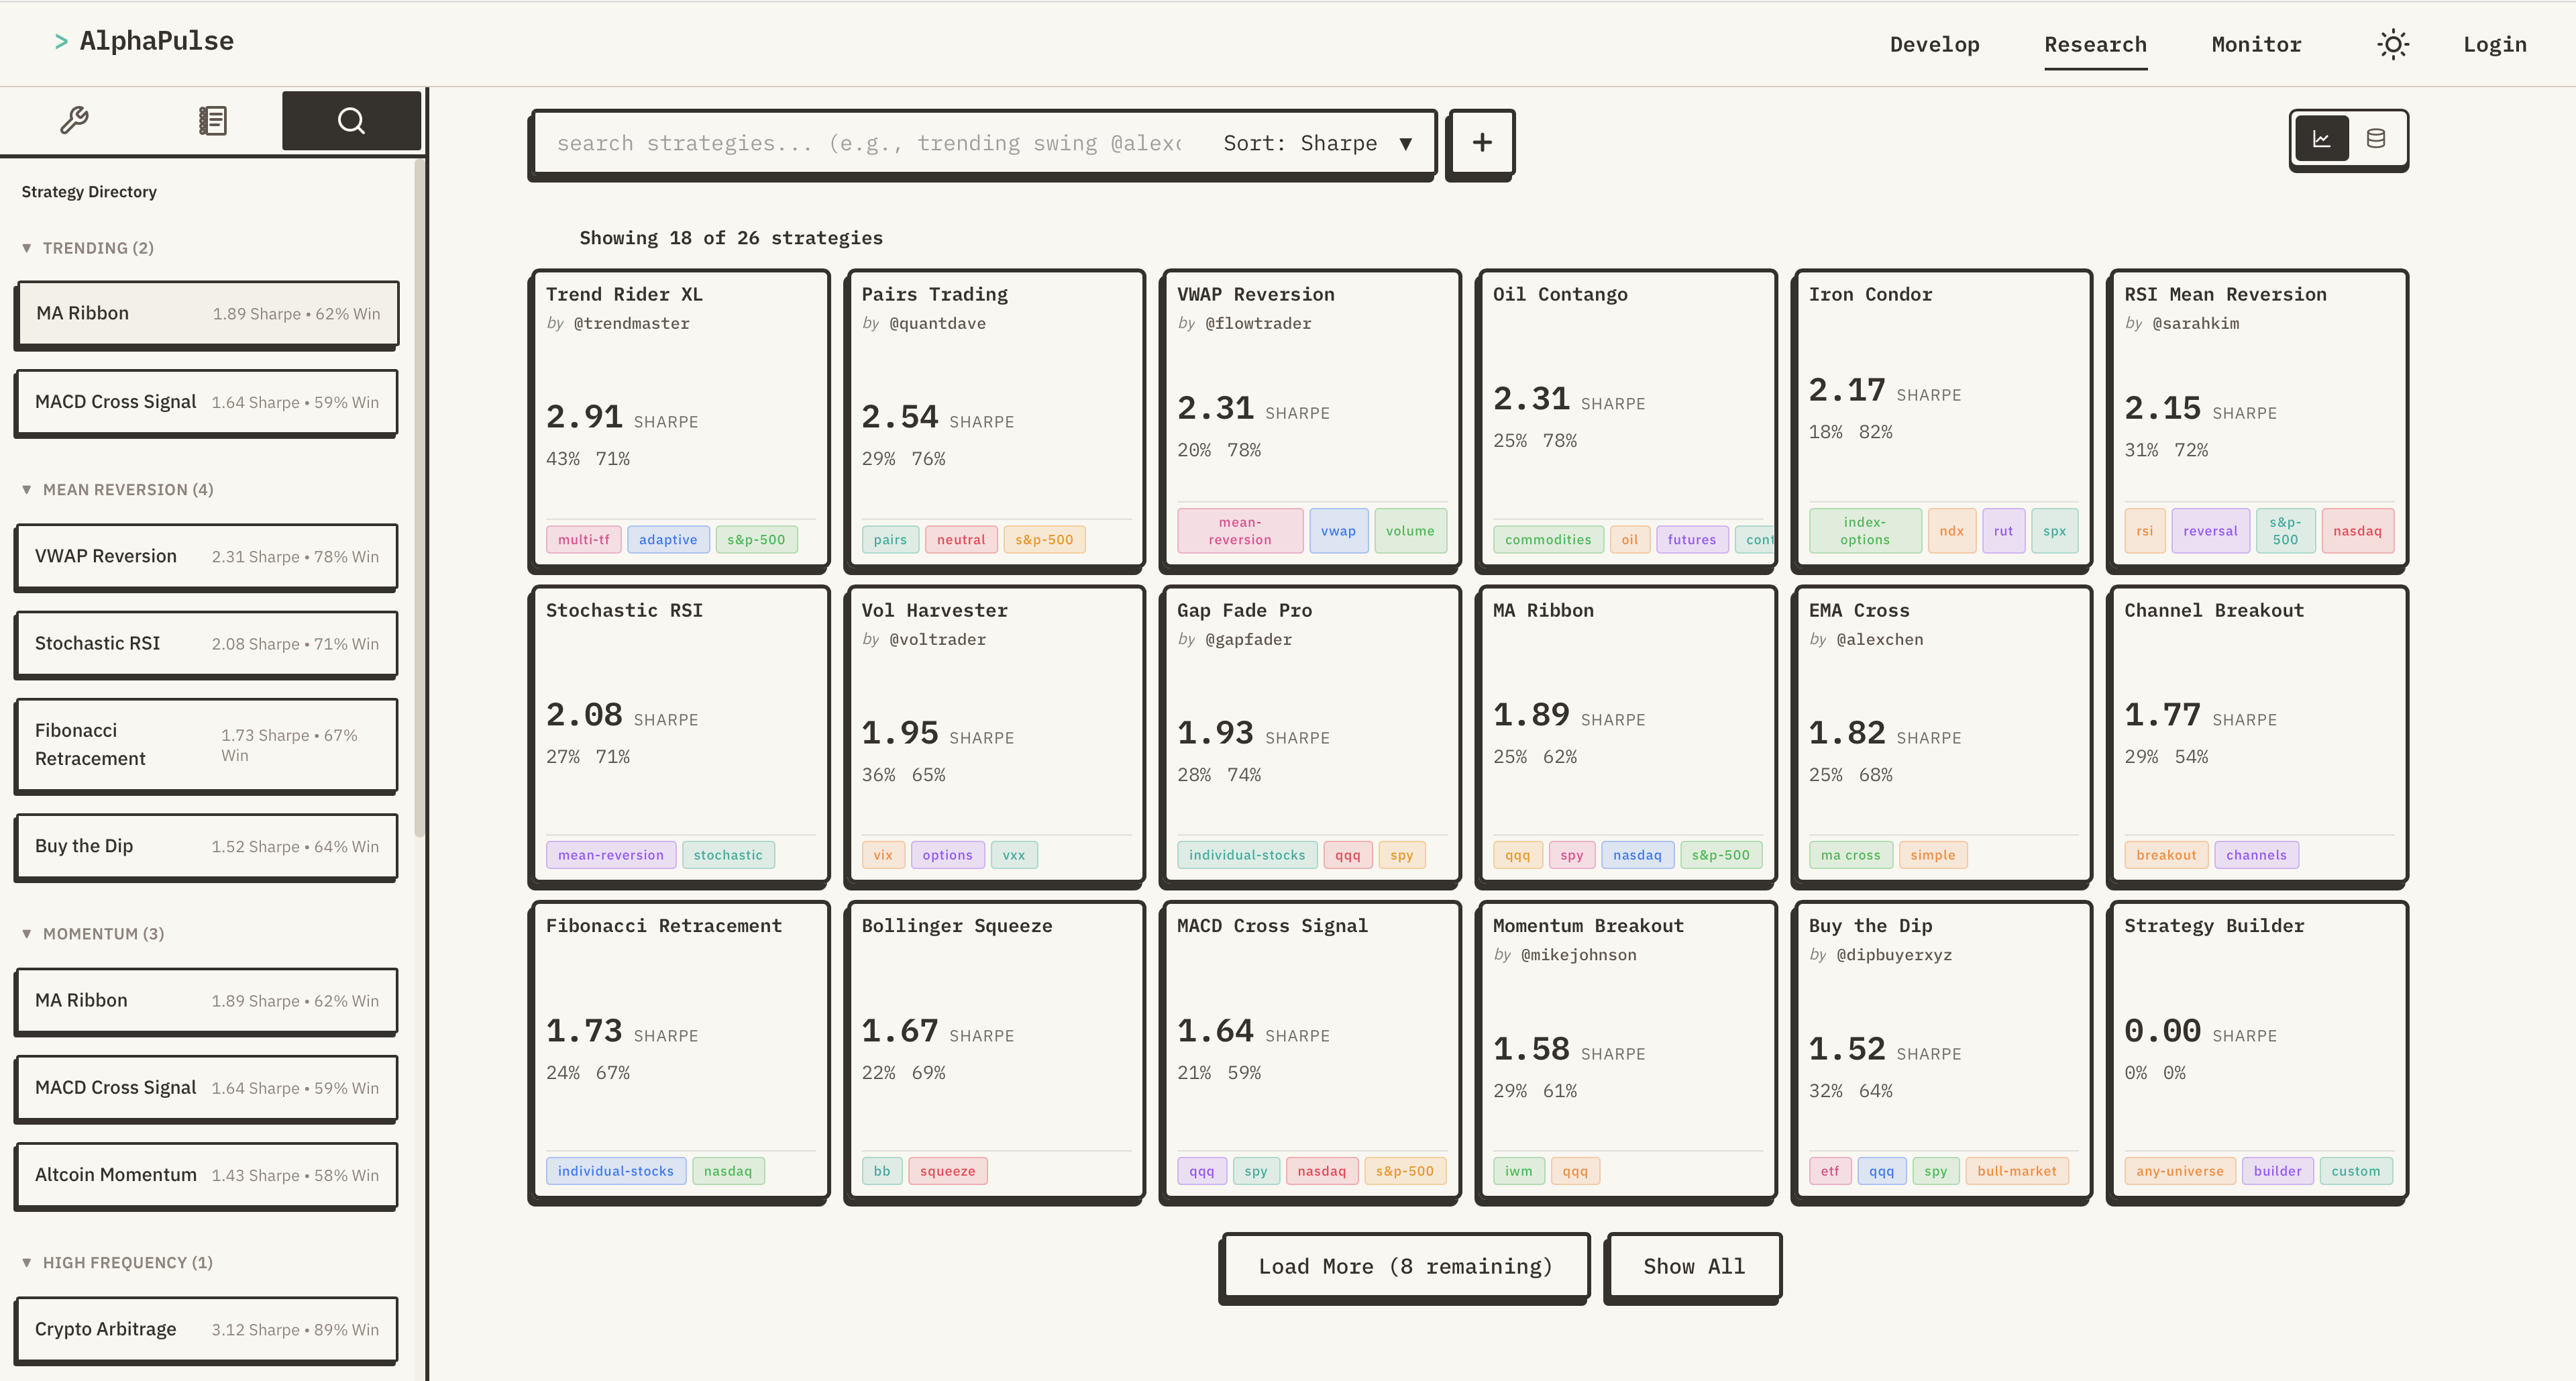Click the adaptive tag
Screen dimensions: 2576x1381
(x=668, y=540)
